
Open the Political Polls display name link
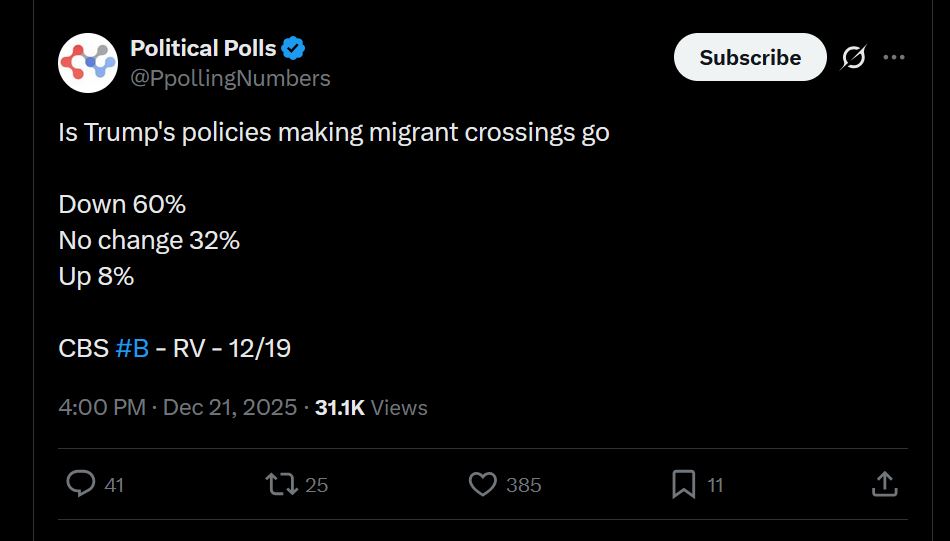coord(203,48)
